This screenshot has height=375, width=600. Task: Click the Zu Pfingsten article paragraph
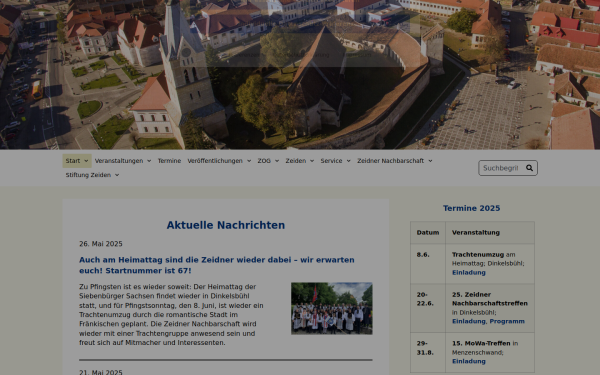point(171,315)
